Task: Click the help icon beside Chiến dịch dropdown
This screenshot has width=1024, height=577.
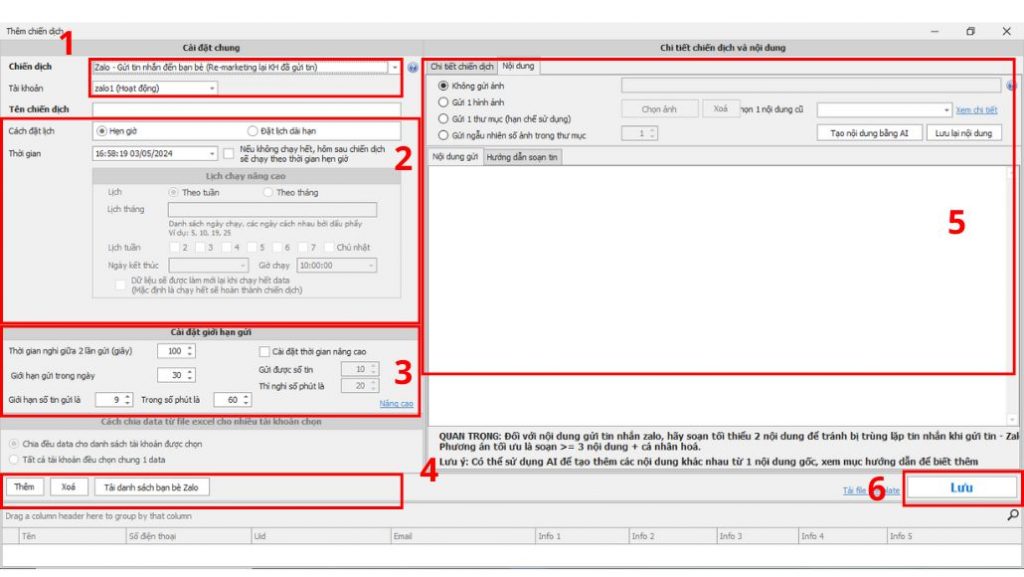Action: pos(412,68)
